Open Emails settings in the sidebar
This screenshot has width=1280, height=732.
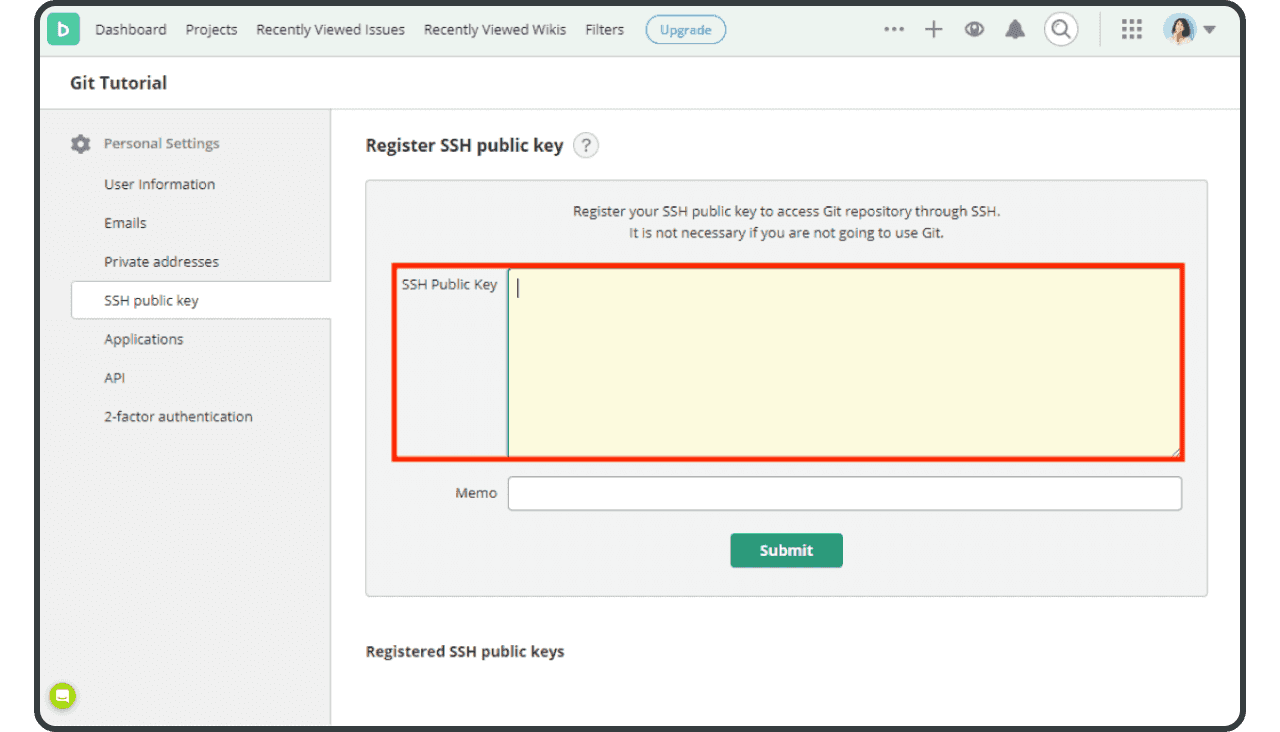click(125, 222)
